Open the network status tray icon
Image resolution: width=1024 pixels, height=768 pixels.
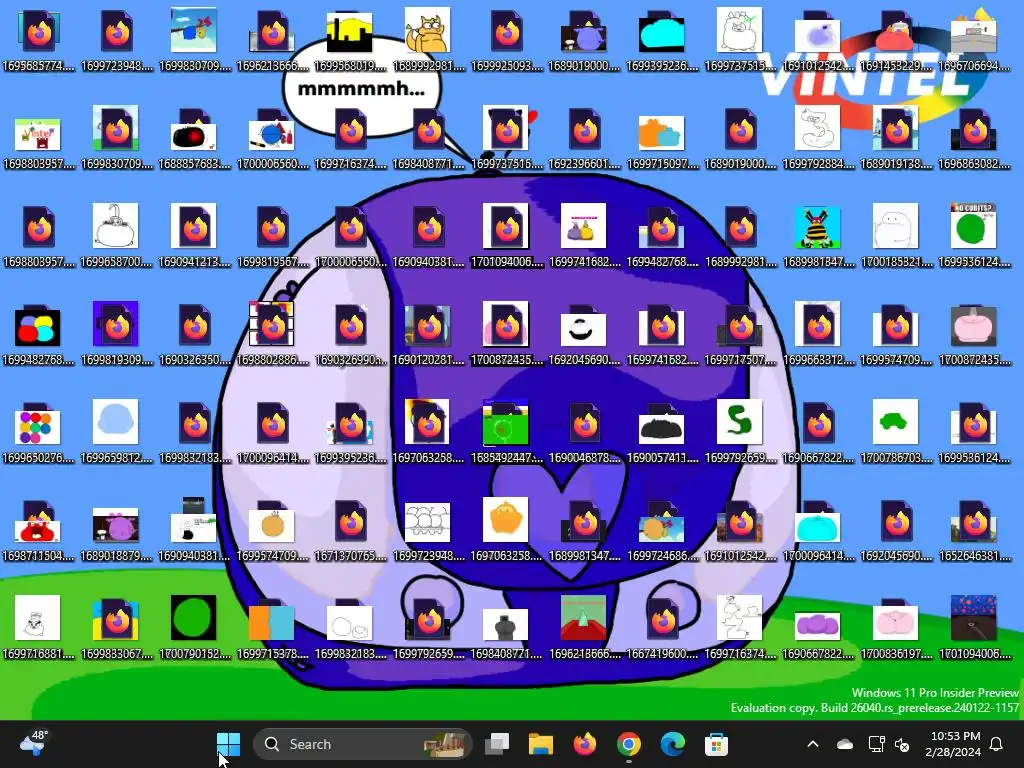pos(876,744)
